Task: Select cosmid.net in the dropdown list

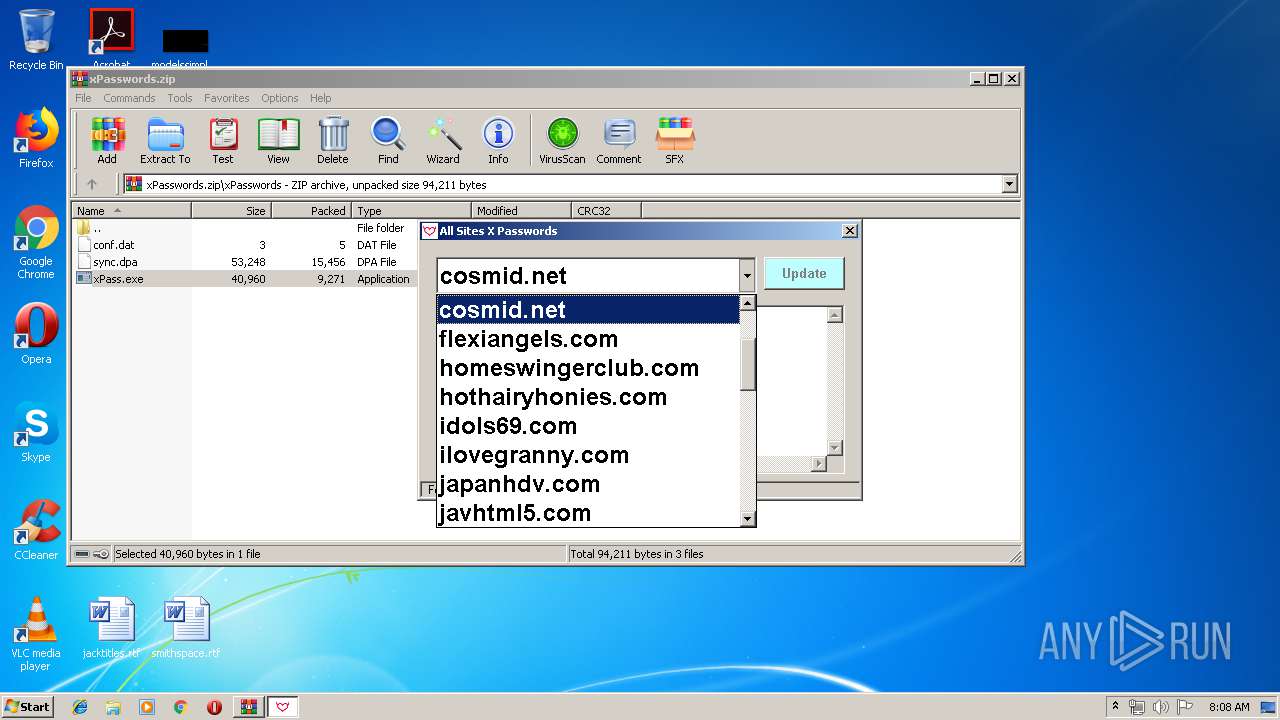Action: (589, 310)
